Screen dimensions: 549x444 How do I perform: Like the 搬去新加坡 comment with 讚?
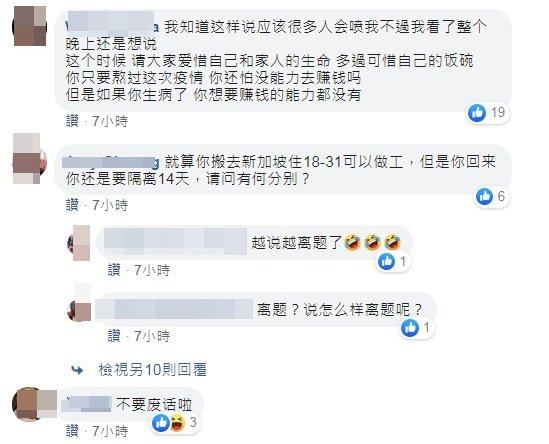click(72, 205)
